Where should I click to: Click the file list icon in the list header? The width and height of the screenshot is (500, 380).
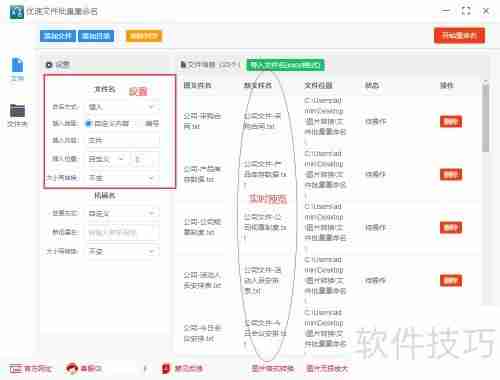183,64
